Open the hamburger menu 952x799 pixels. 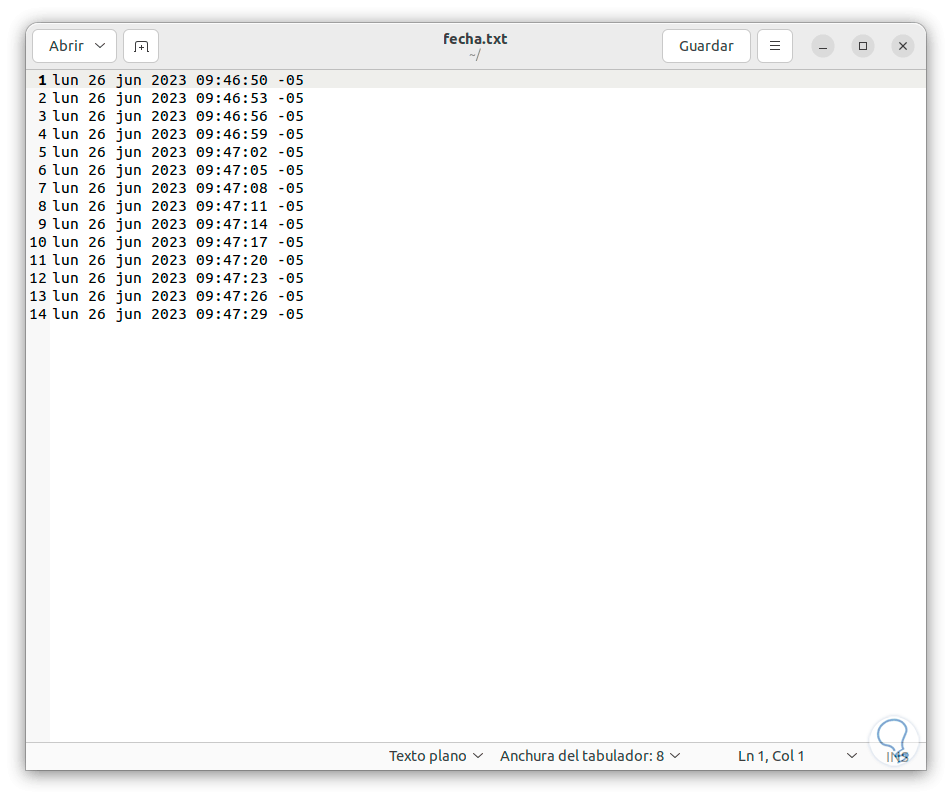[775, 46]
